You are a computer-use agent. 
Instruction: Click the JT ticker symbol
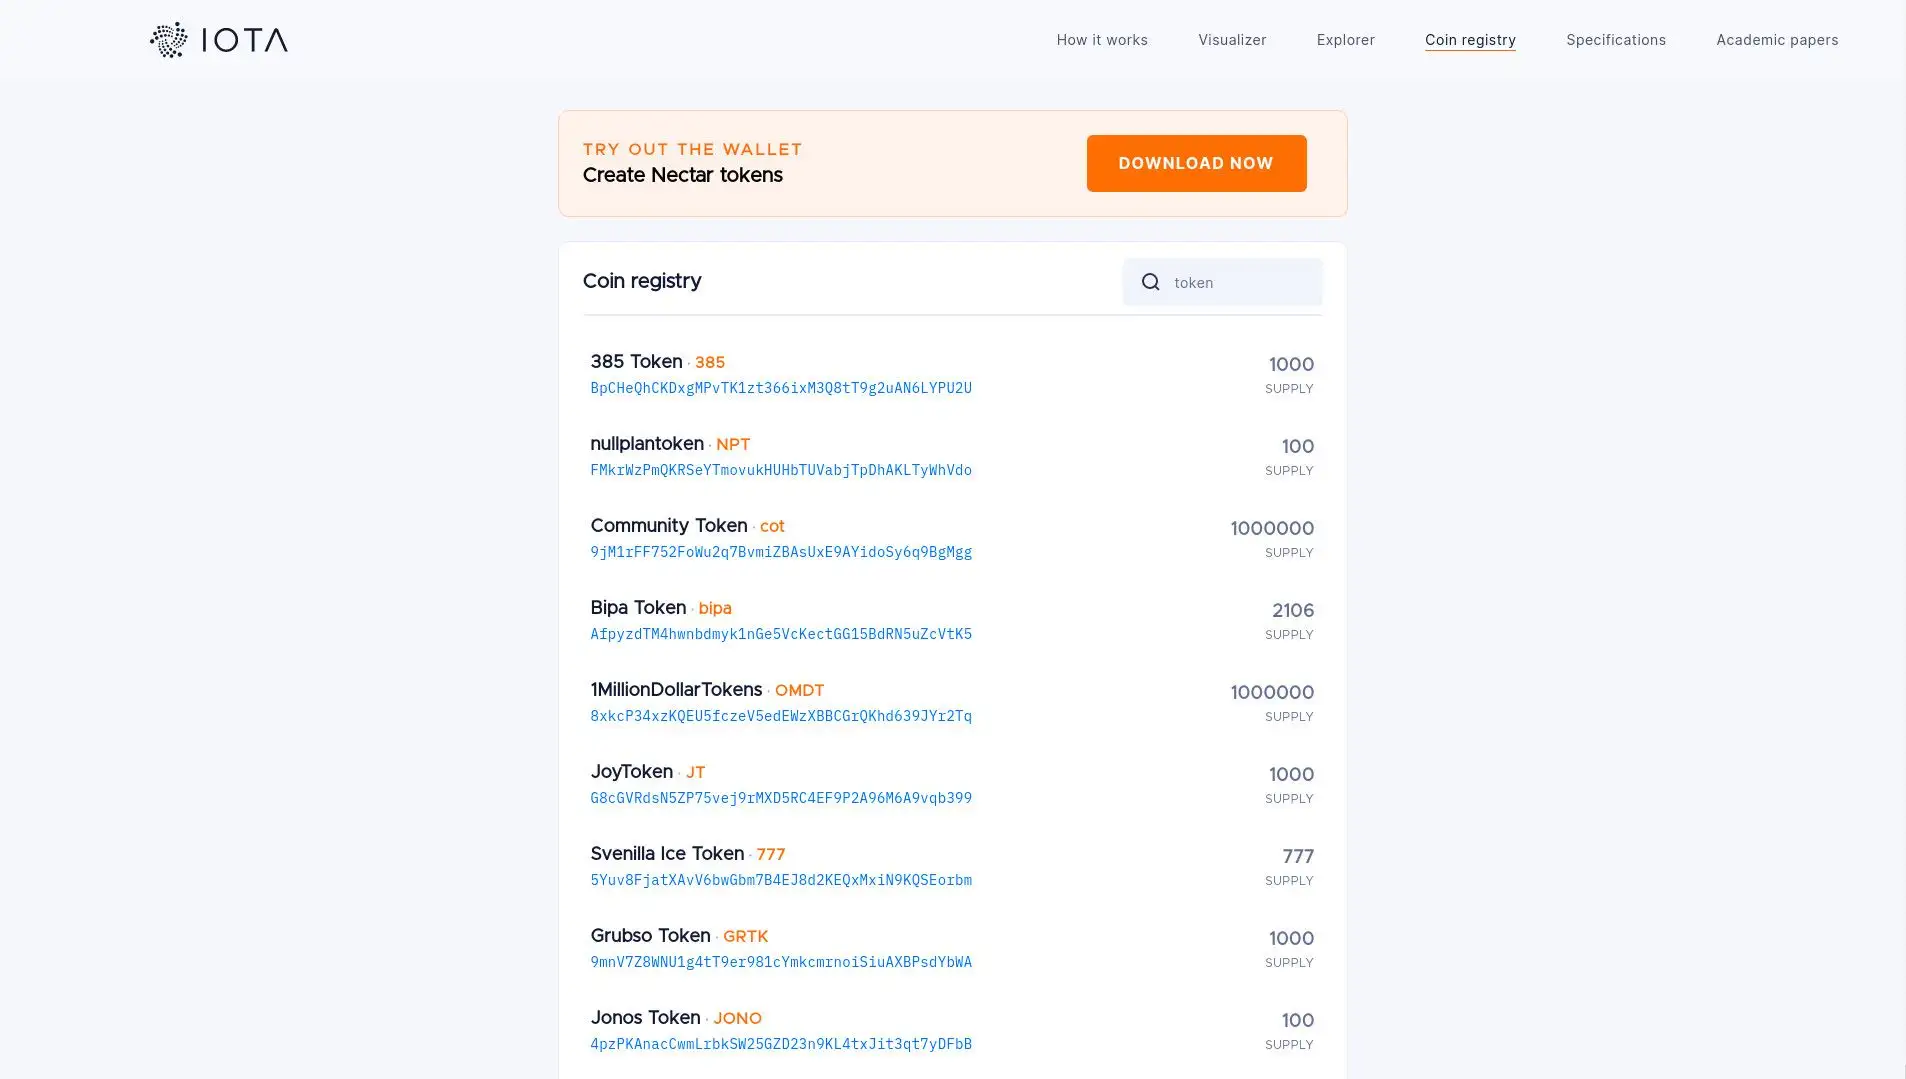click(695, 773)
